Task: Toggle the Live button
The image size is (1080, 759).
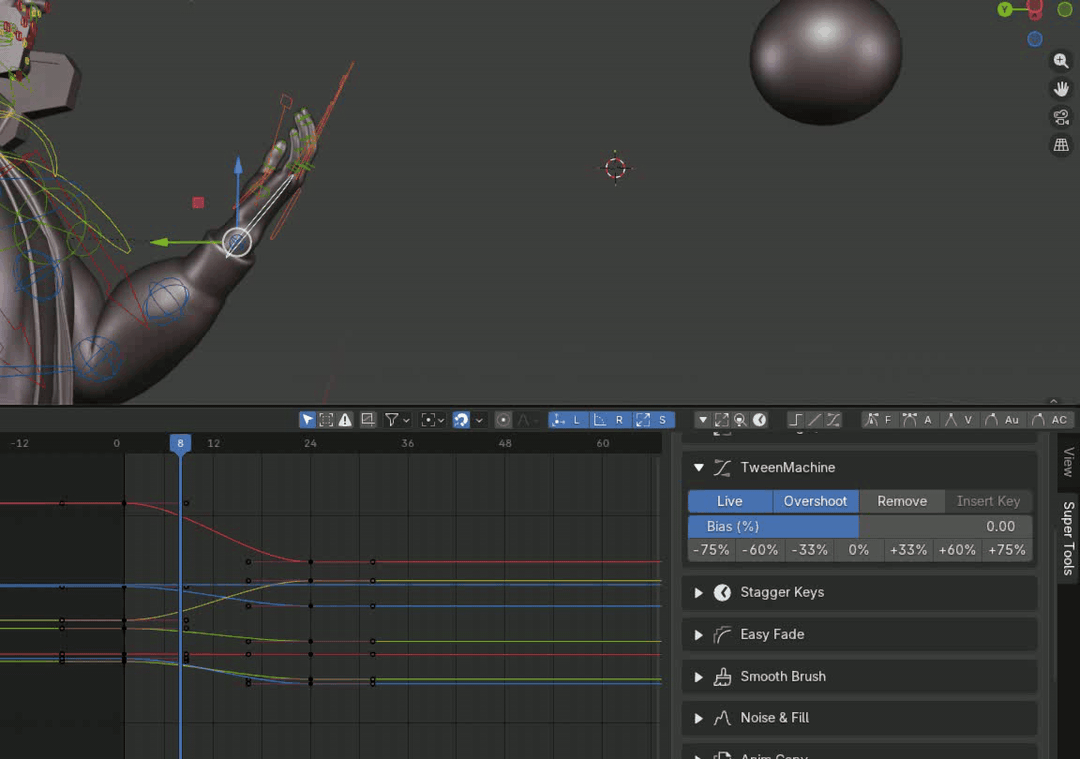Action: point(730,501)
